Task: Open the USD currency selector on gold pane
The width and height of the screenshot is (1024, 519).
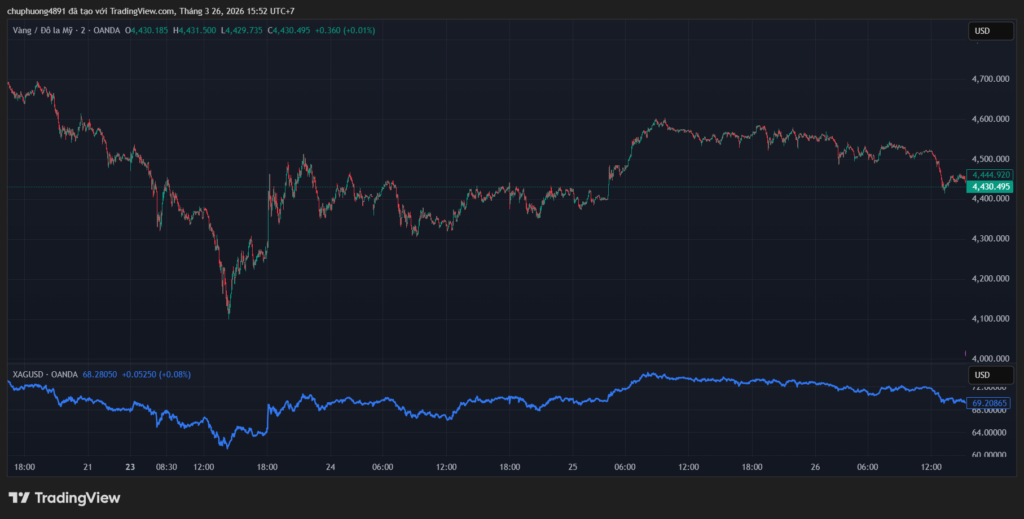Action: click(982, 31)
